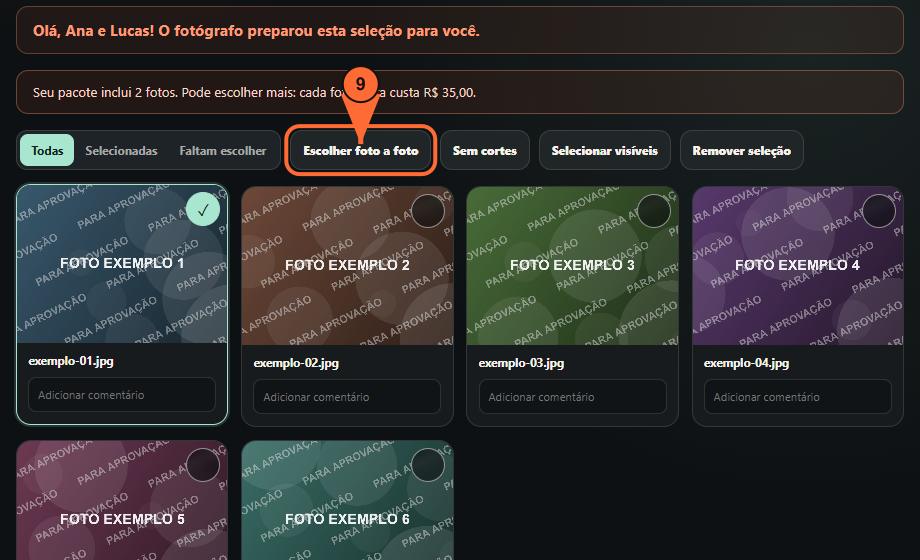This screenshot has width=920, height=560.
Task: Open the Foto Exemplo 3 thumbnail
Action: click(x=573, y=265)
